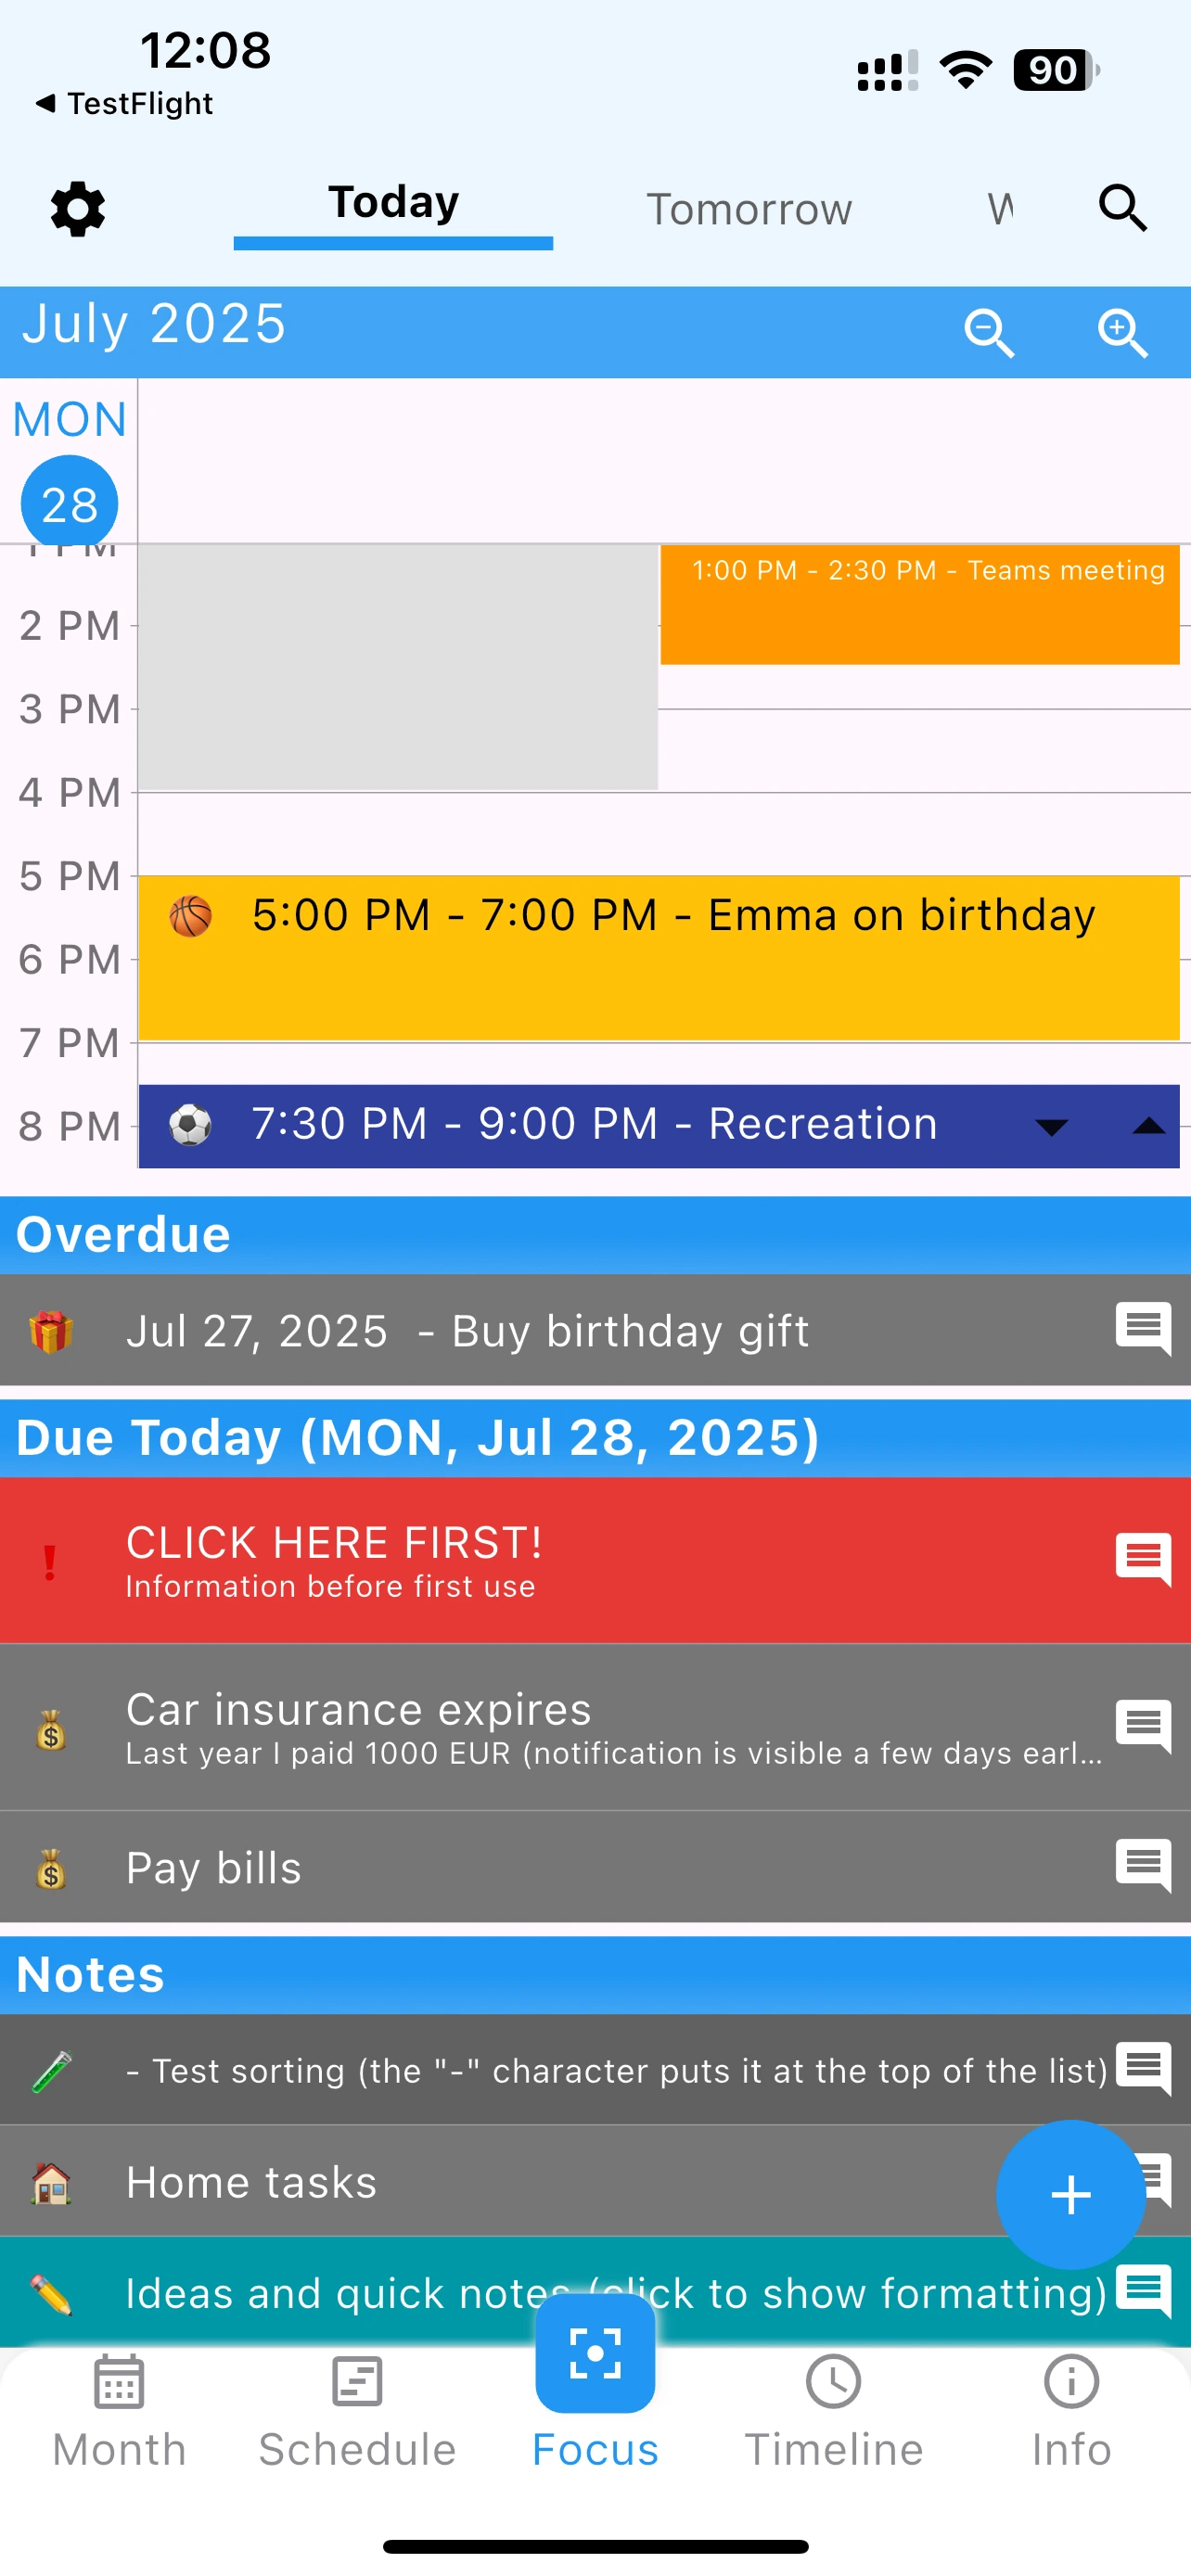Open the Month view tab
Screen dimensions: 1191x2576
[119, 2412]
